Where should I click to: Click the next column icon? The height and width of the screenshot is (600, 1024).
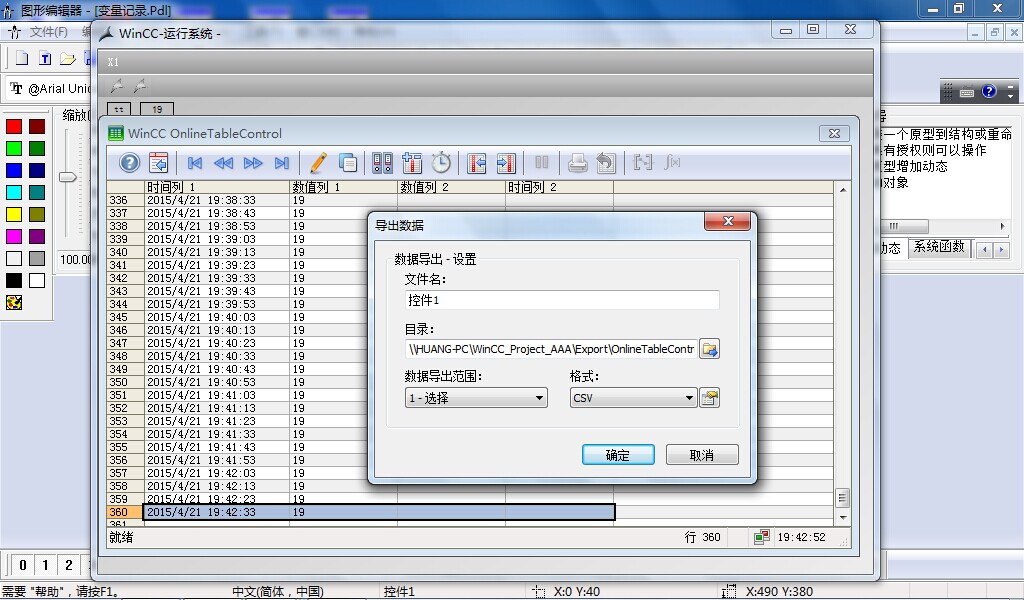coord(506,162)
